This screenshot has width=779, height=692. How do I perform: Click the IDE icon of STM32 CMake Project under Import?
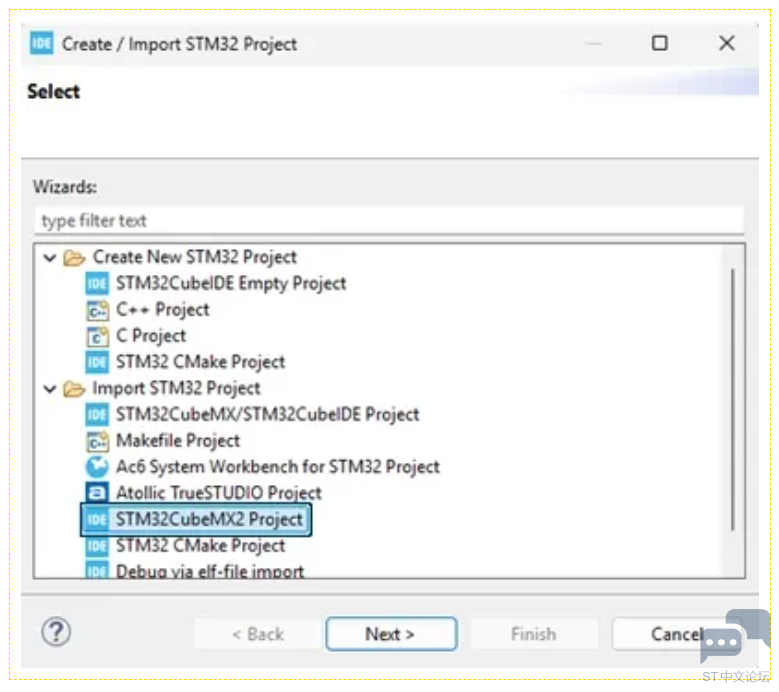point(97,546)
